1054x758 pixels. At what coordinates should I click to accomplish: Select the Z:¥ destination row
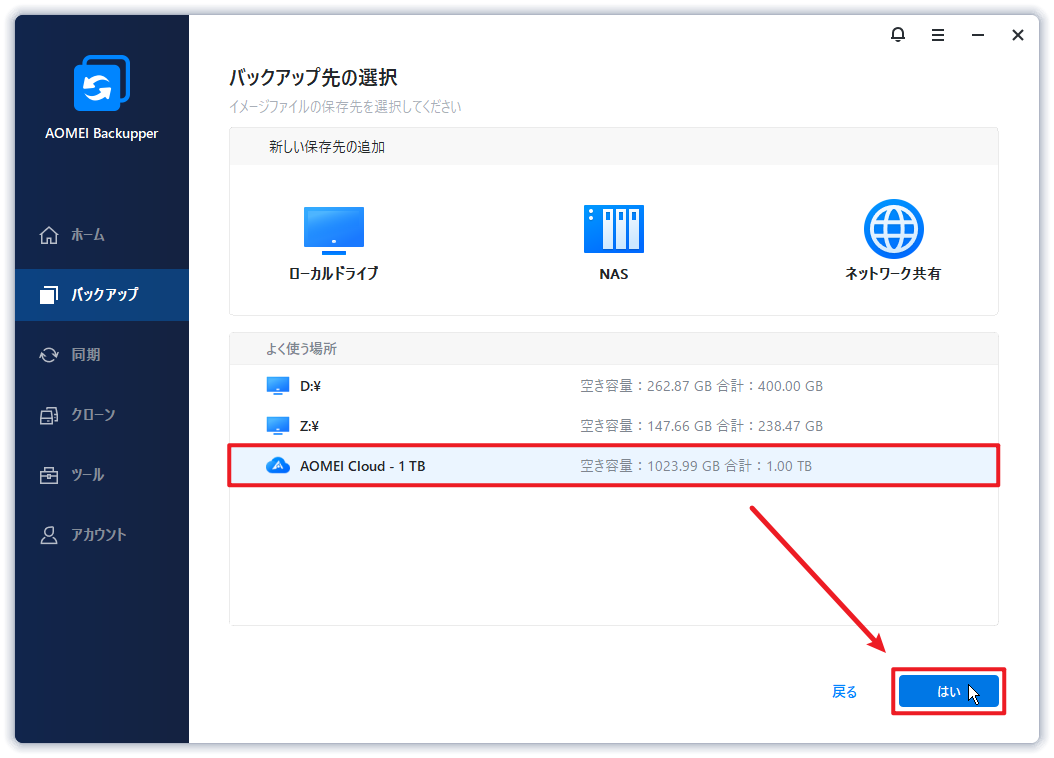click(614, 425)
